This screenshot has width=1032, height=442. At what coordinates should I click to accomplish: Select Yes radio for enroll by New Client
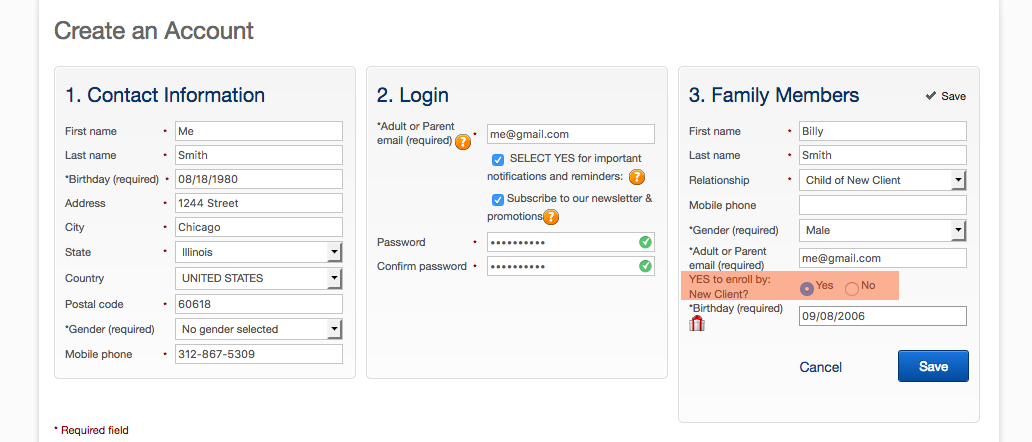(806, 288)
